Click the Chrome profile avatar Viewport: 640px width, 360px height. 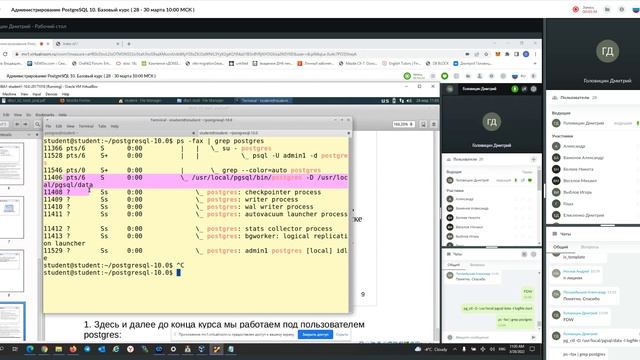click(526, 54)
